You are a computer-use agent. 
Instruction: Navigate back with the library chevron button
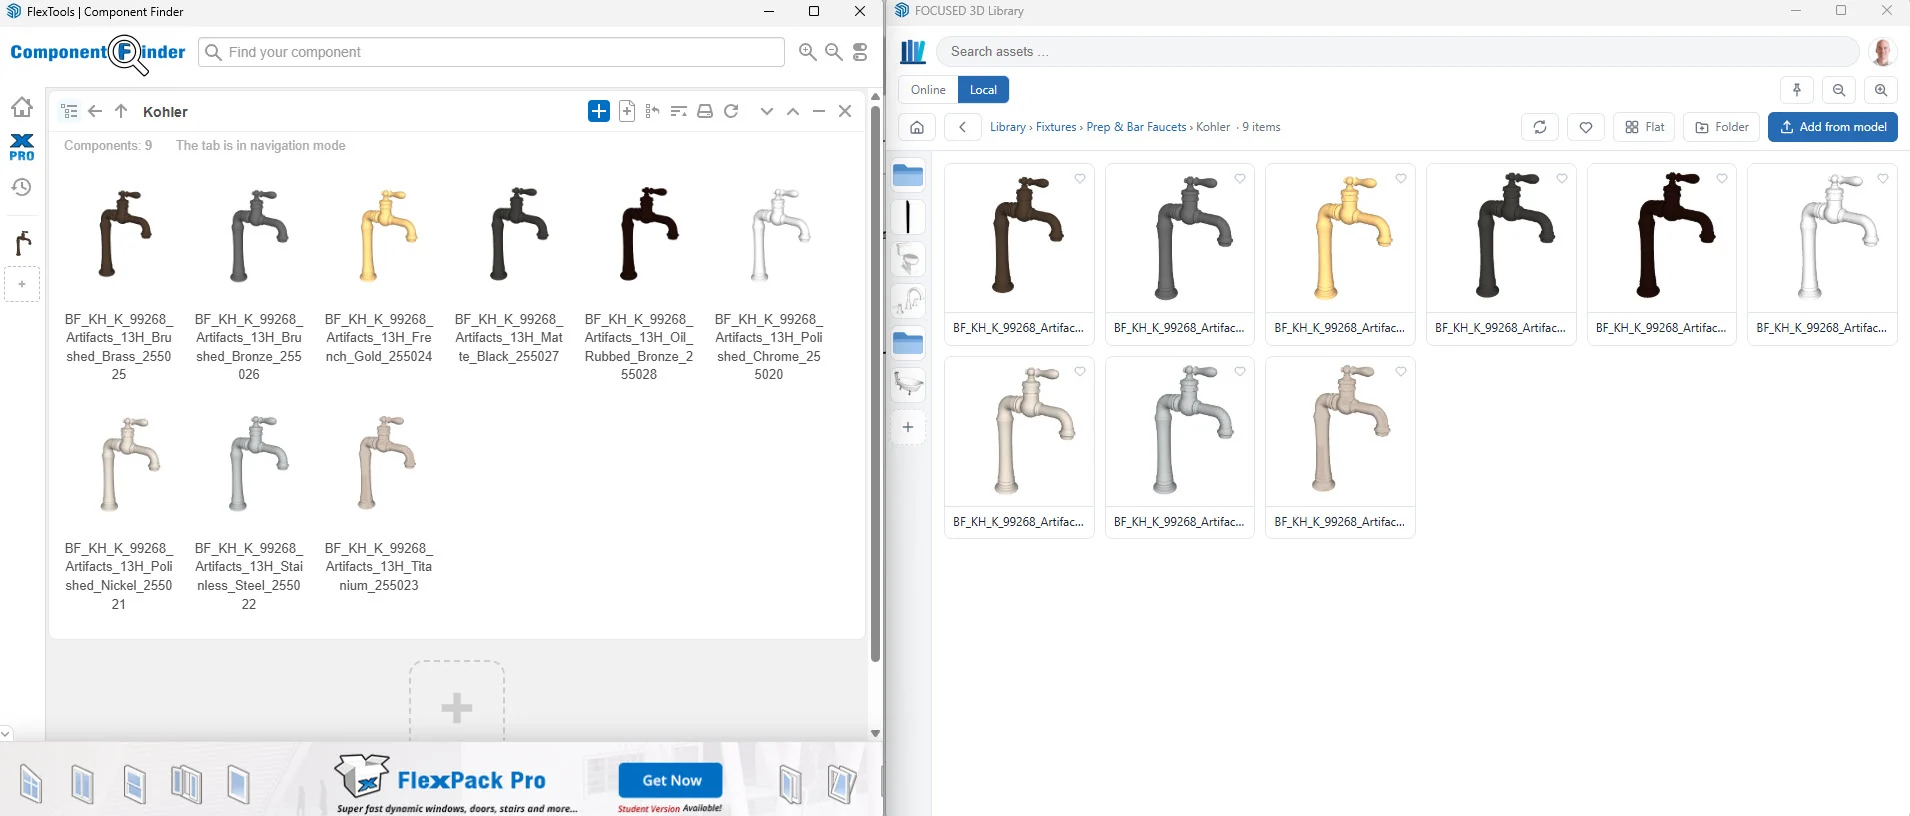point(962,127)
